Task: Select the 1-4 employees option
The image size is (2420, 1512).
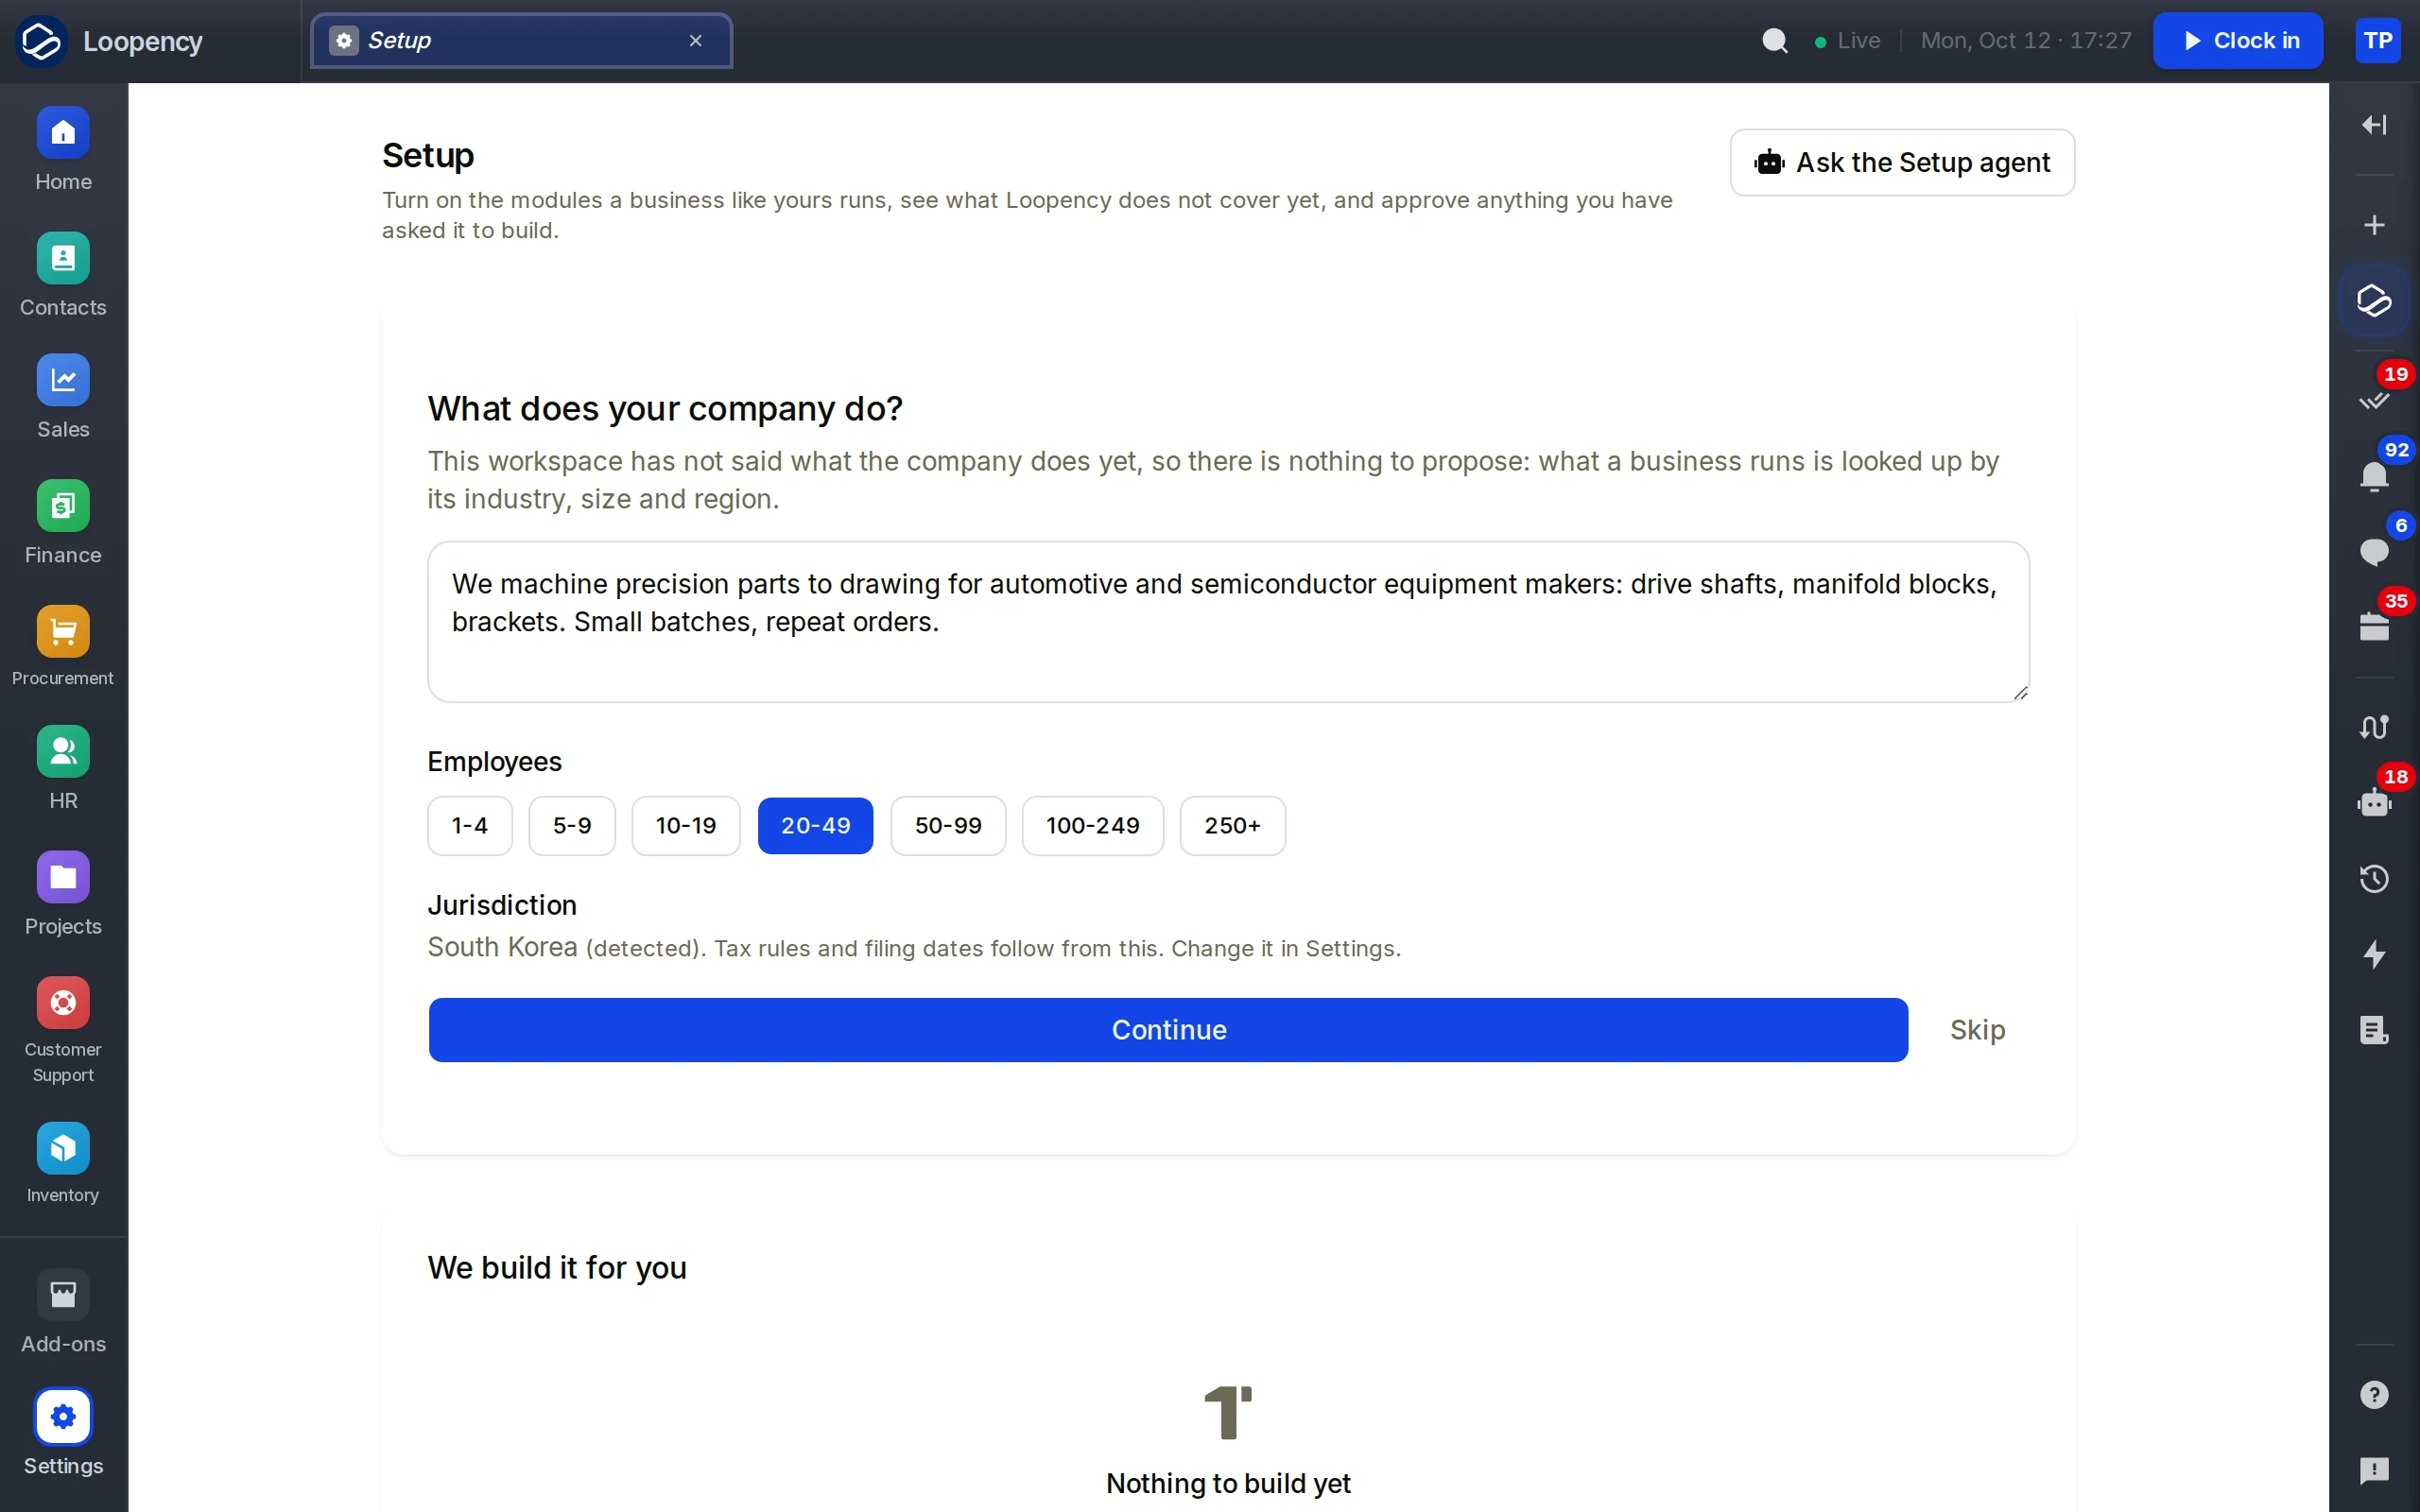Action: [x=470, y=826]
